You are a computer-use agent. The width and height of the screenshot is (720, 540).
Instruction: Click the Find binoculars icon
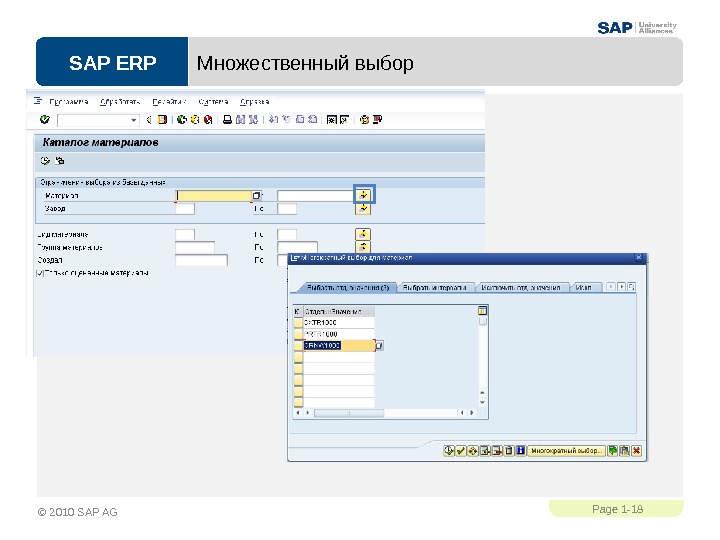pyautogui.click(x=240, y=120)
